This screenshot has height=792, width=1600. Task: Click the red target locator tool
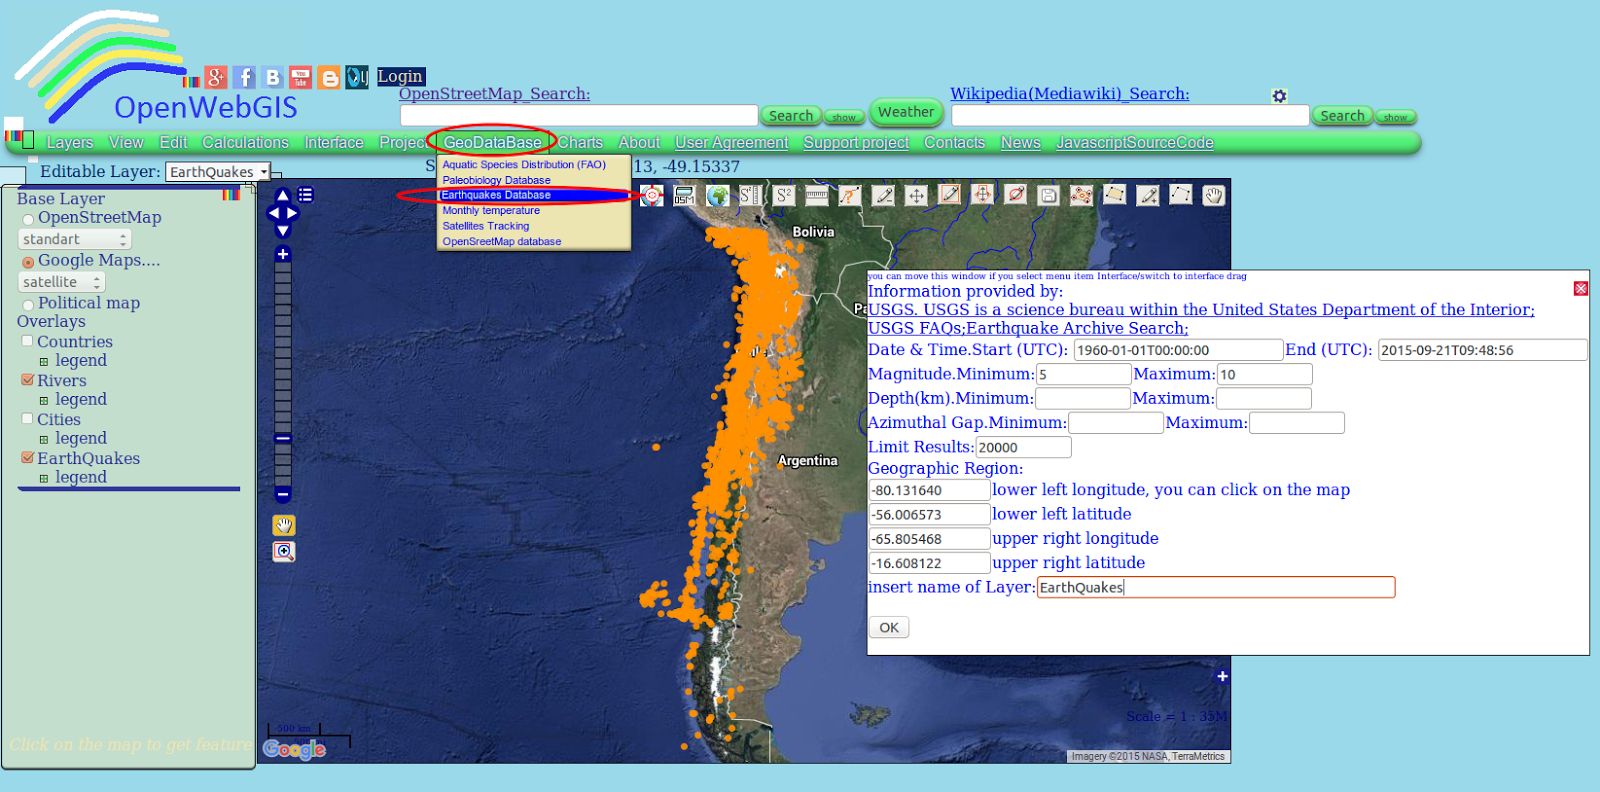click(x=652, y=195)
